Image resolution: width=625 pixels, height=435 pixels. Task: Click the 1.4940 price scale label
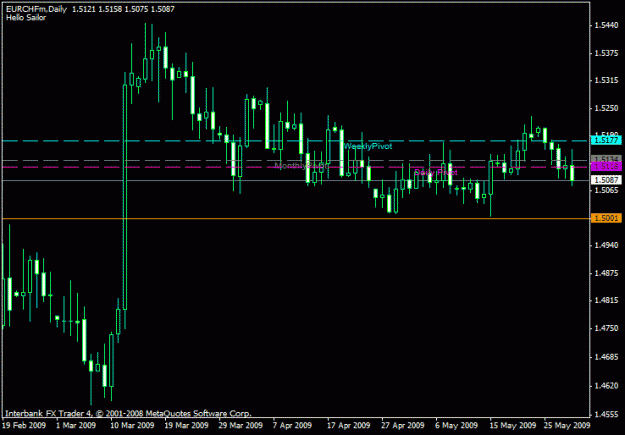606,246
